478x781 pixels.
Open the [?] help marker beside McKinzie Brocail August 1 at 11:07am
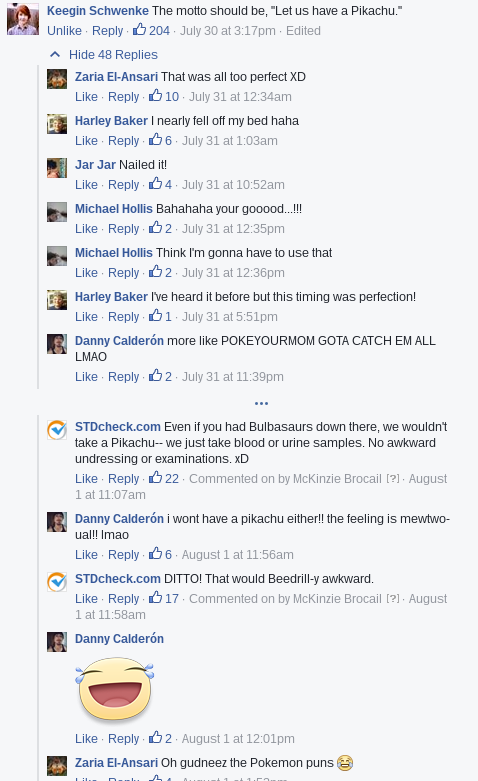point(393,479)
